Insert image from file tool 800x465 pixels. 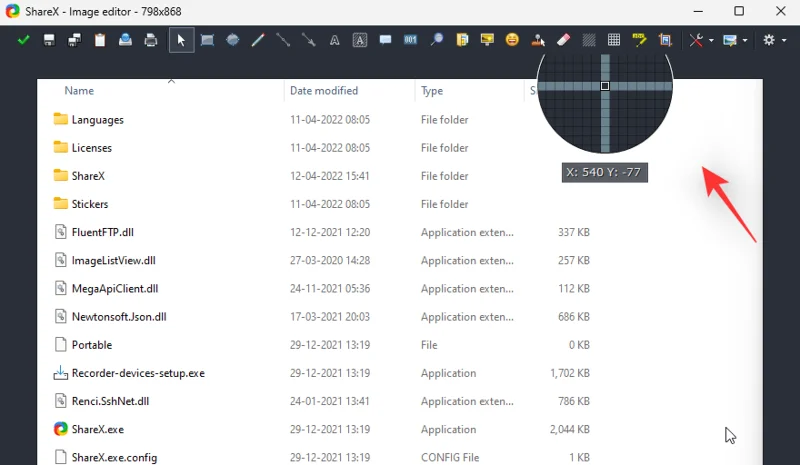pos(462,40)
